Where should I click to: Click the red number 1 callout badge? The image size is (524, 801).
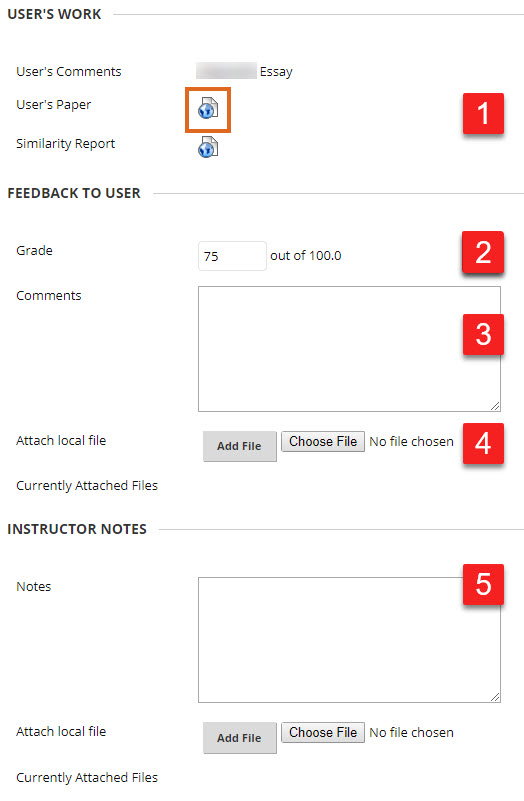[x=483, y=113]
